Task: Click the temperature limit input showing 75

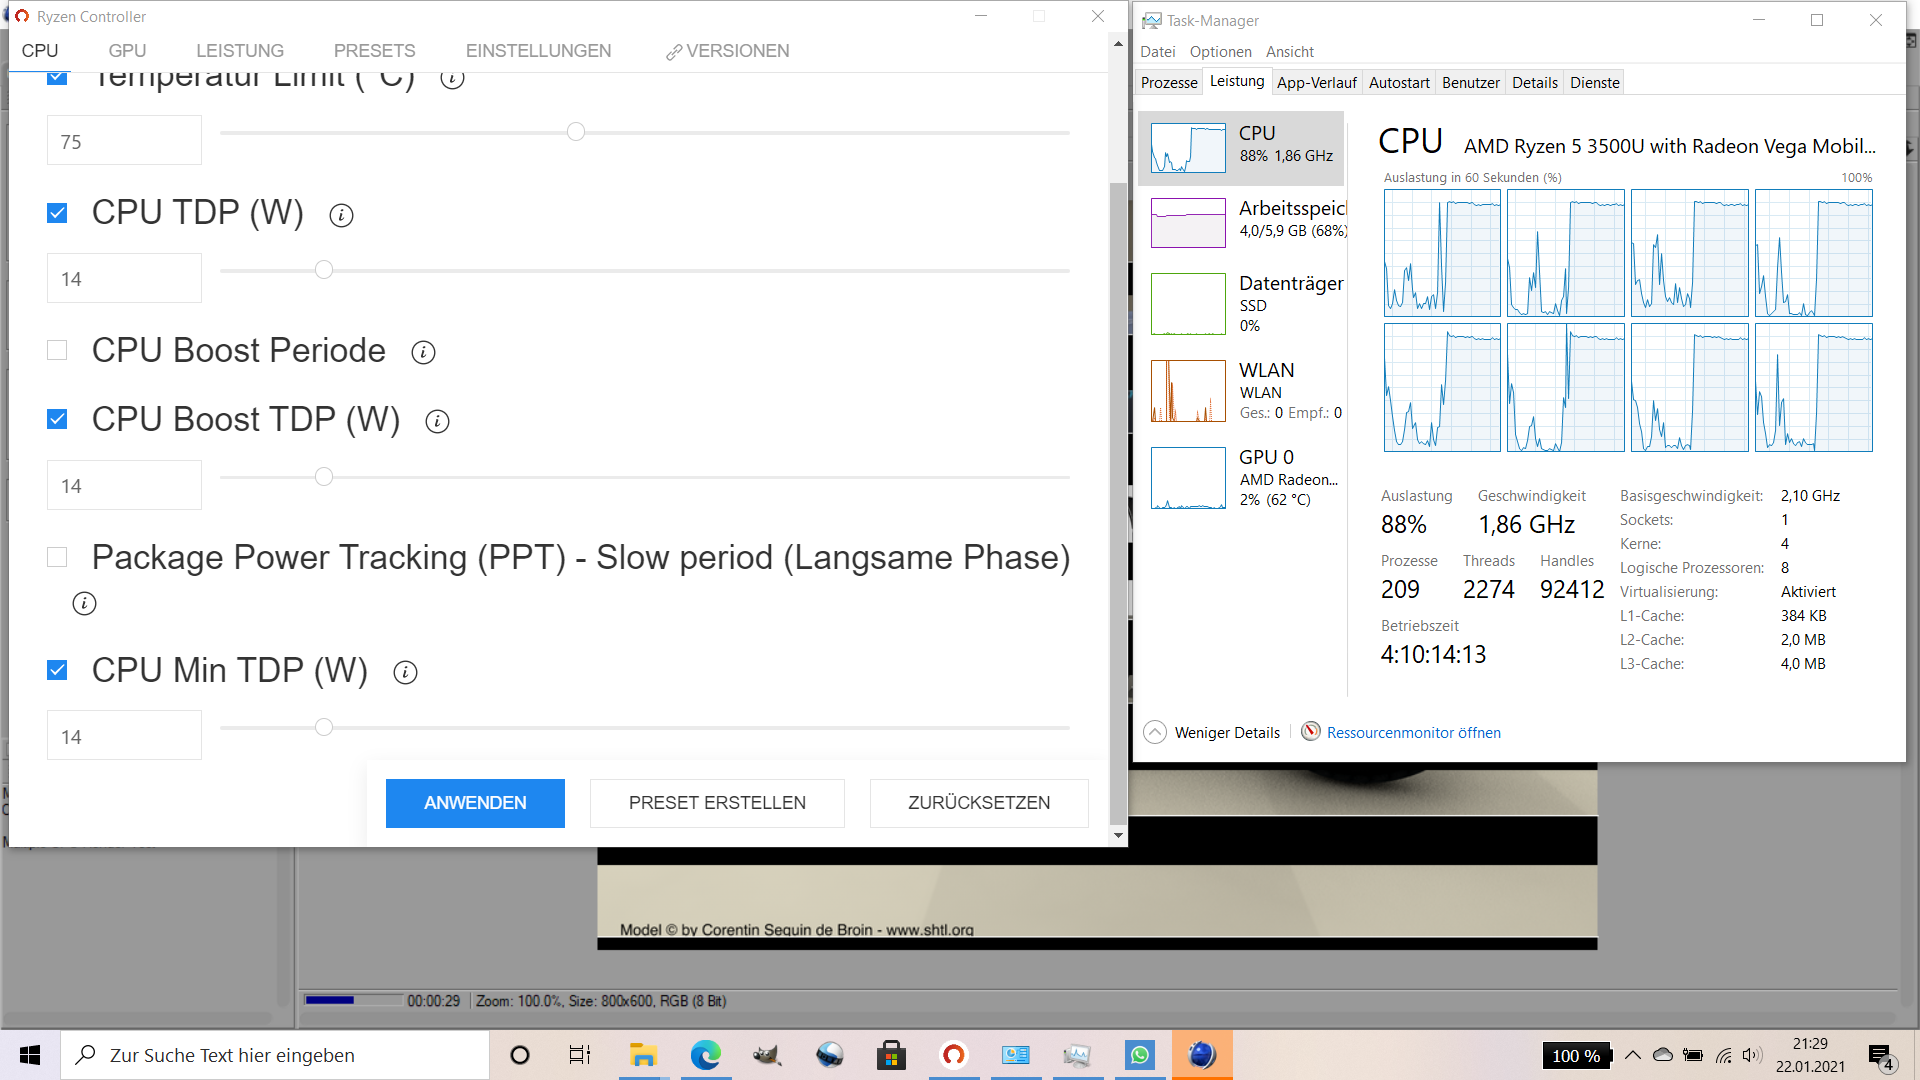Action: click(x=124, y=141)
